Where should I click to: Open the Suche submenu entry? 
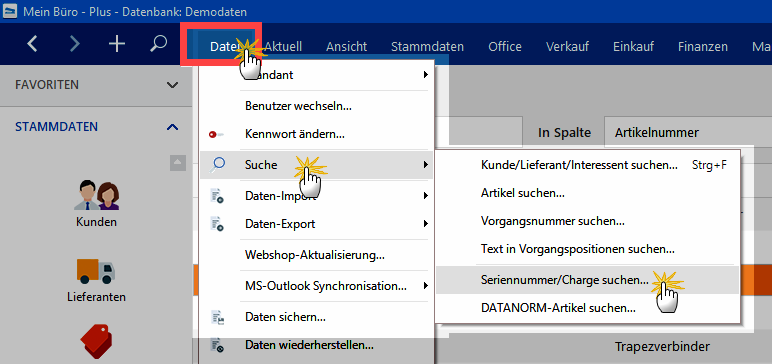pyautogui.click(x=317, y=165)
